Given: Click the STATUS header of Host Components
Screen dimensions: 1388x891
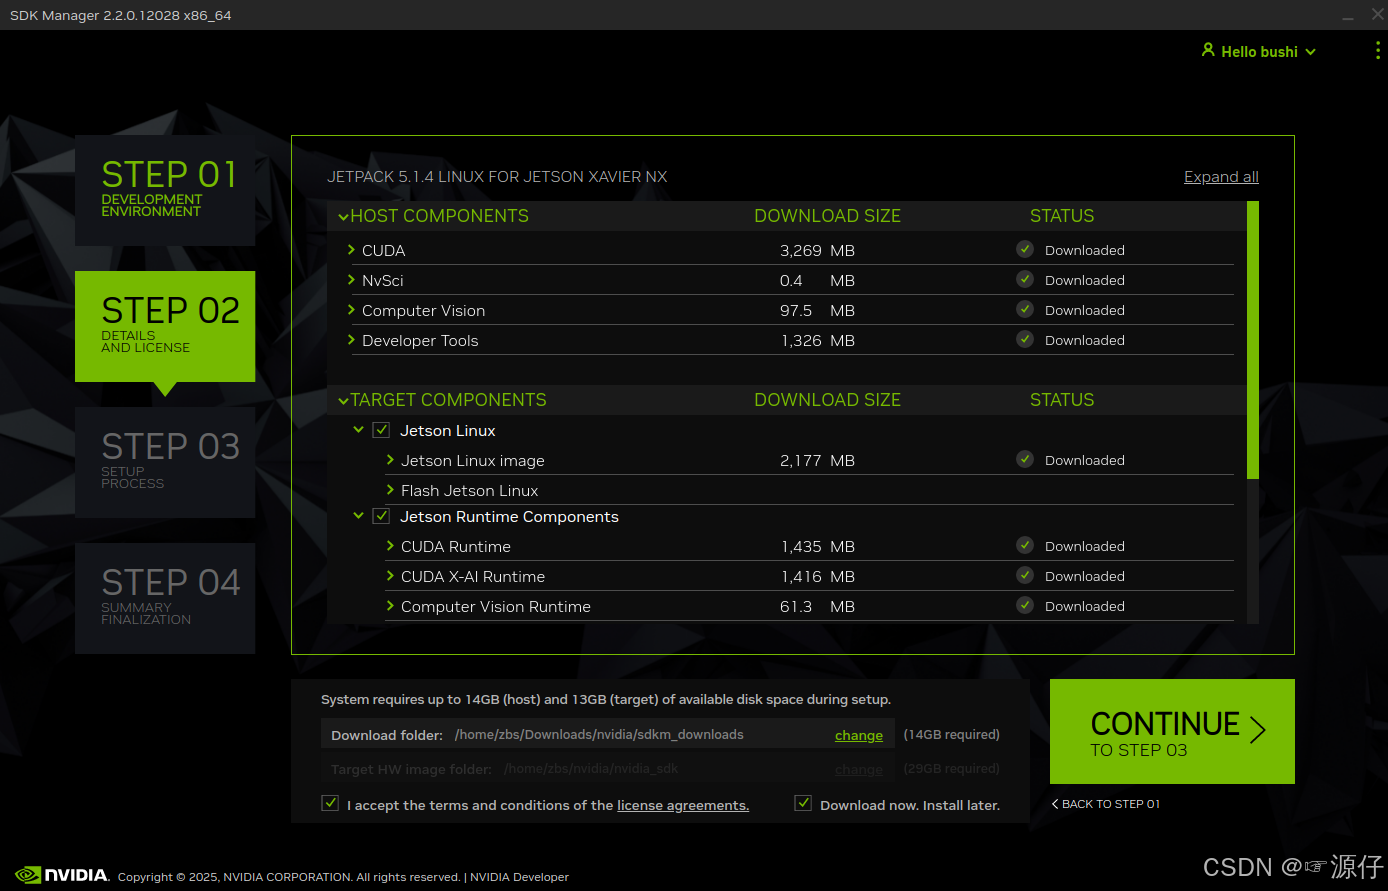Looking at the screenshot, I should 1062,216.
